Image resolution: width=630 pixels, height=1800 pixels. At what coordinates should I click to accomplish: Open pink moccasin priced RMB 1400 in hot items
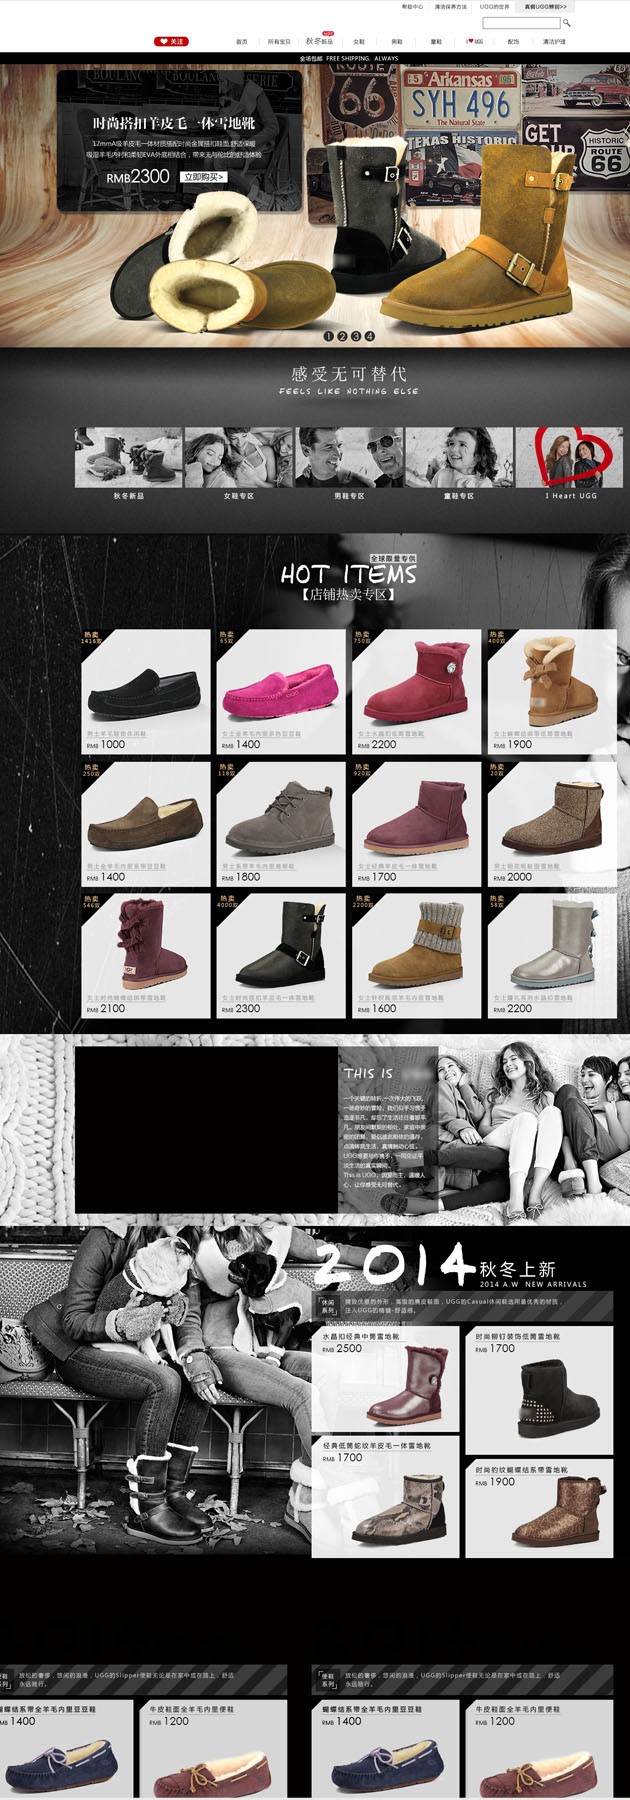[x=281, y=691]
